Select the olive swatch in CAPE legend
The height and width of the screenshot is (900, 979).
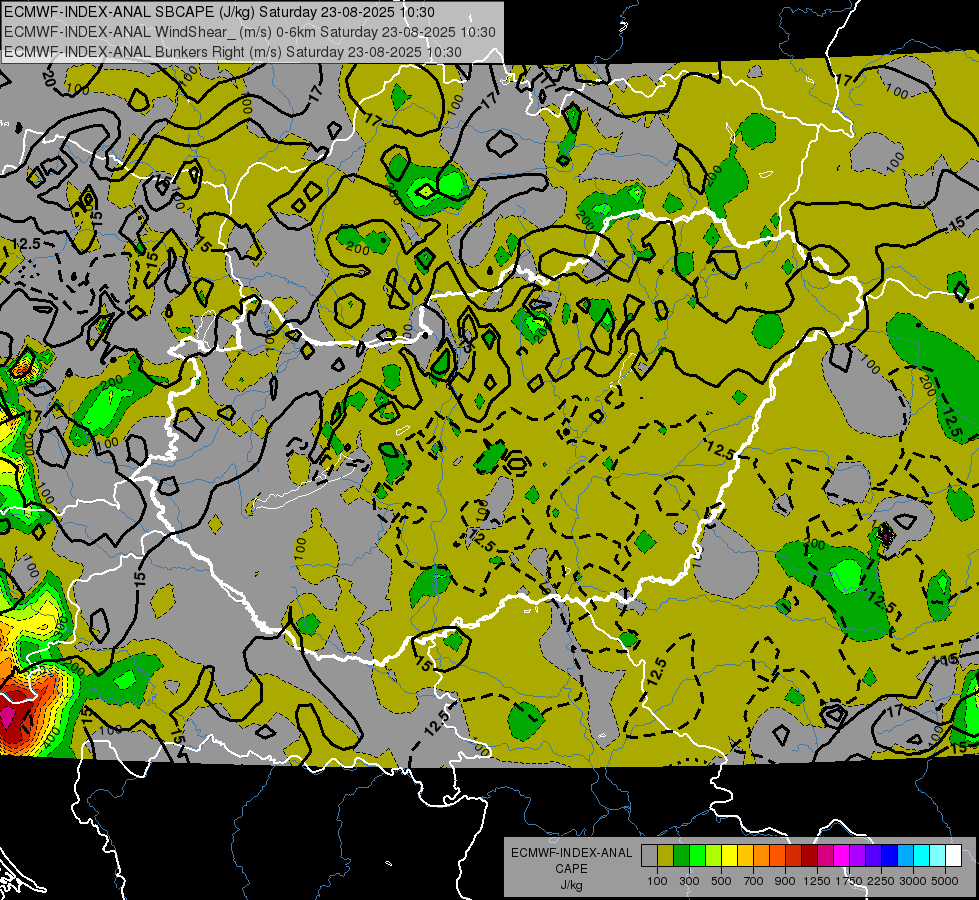[665, 856]
